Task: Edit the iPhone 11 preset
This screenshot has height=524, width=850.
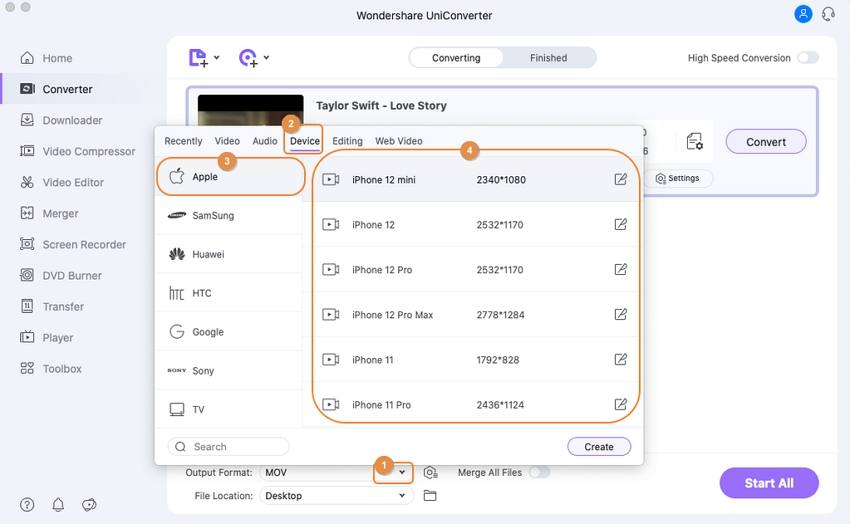Action: point(621,359)
